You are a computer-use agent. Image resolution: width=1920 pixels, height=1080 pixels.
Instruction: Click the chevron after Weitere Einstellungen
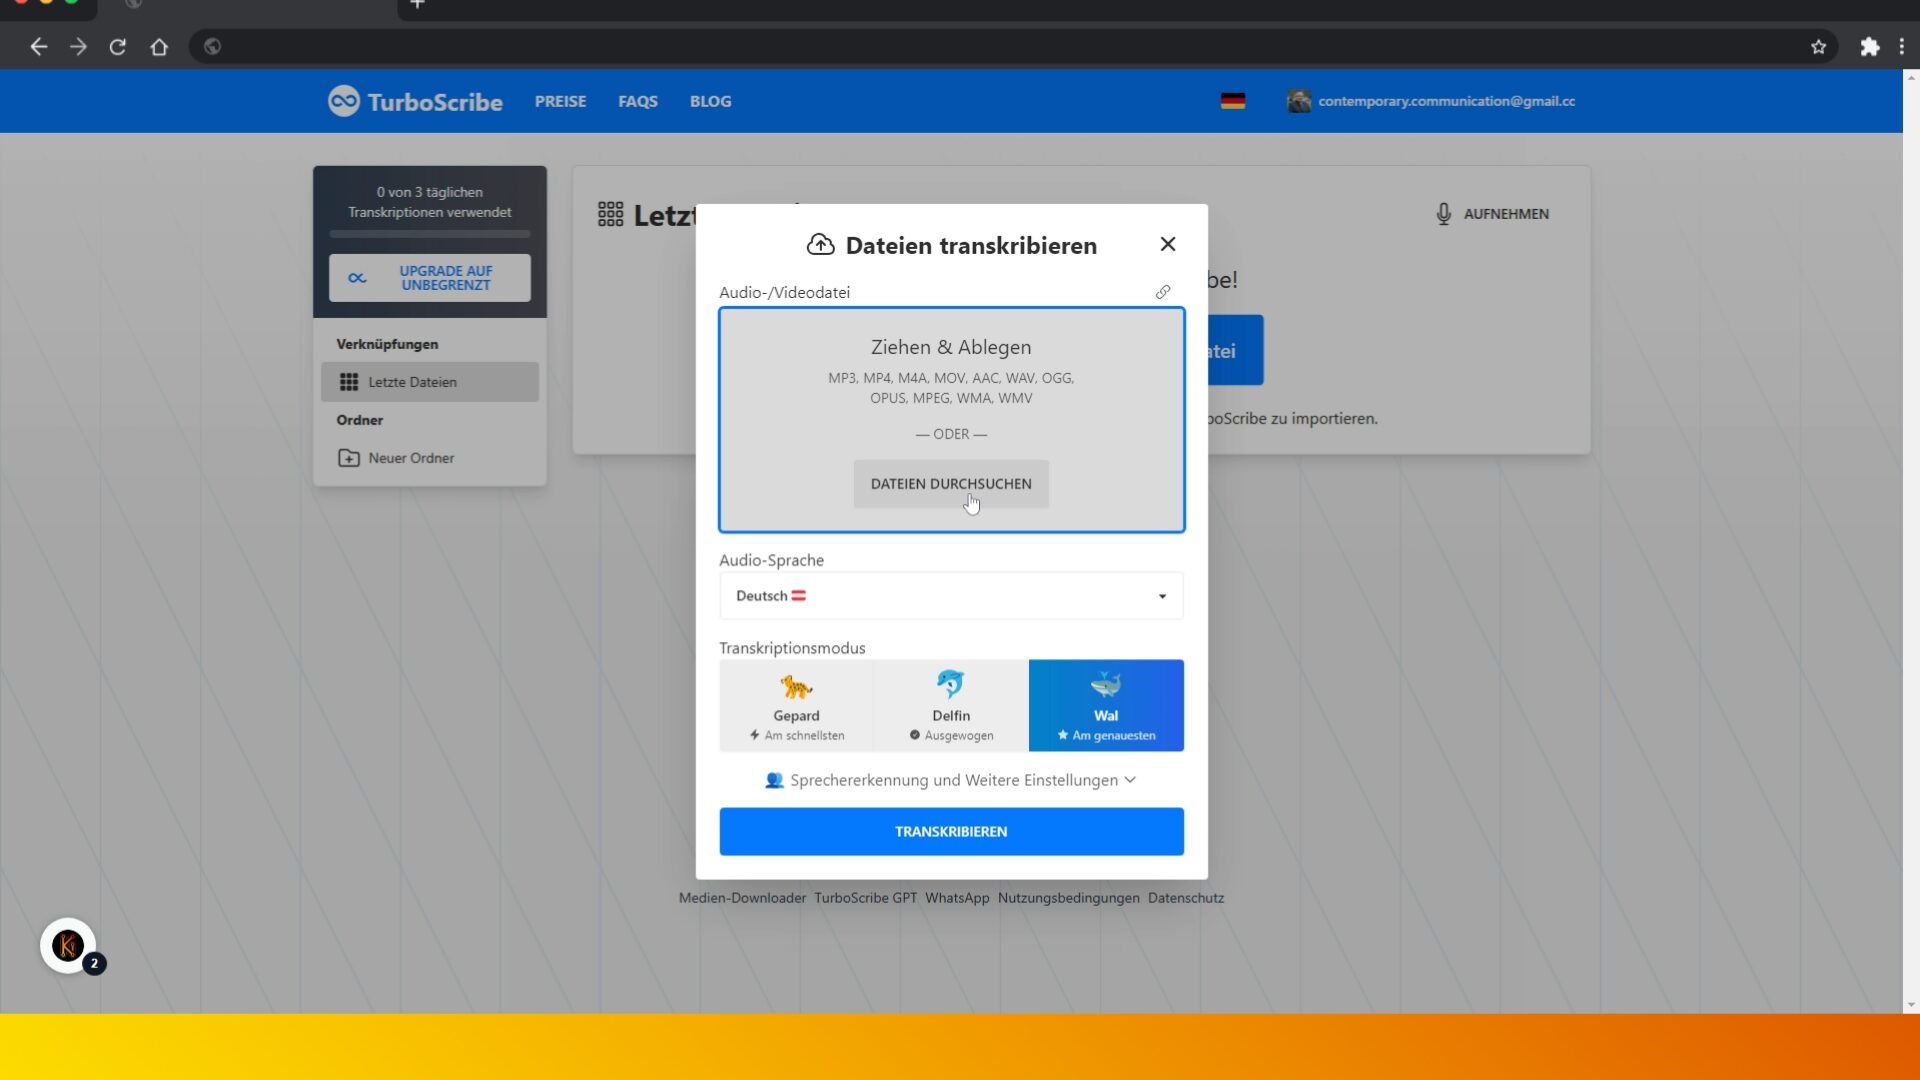click(x=1130, y=780)
